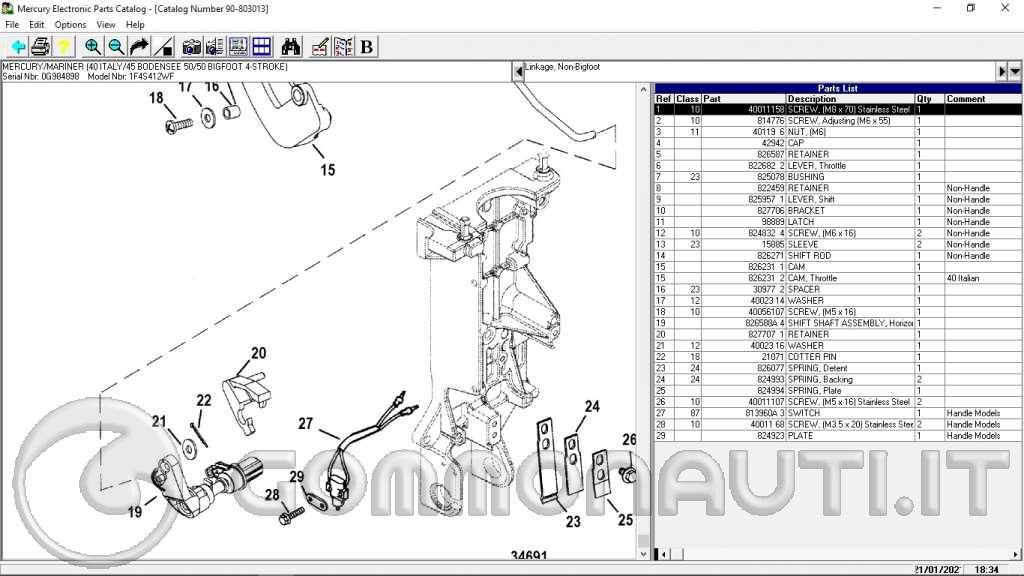Select the NUT, (M6) row
Viewport: 1024px width, 576px height.
(x=838, y=132)
